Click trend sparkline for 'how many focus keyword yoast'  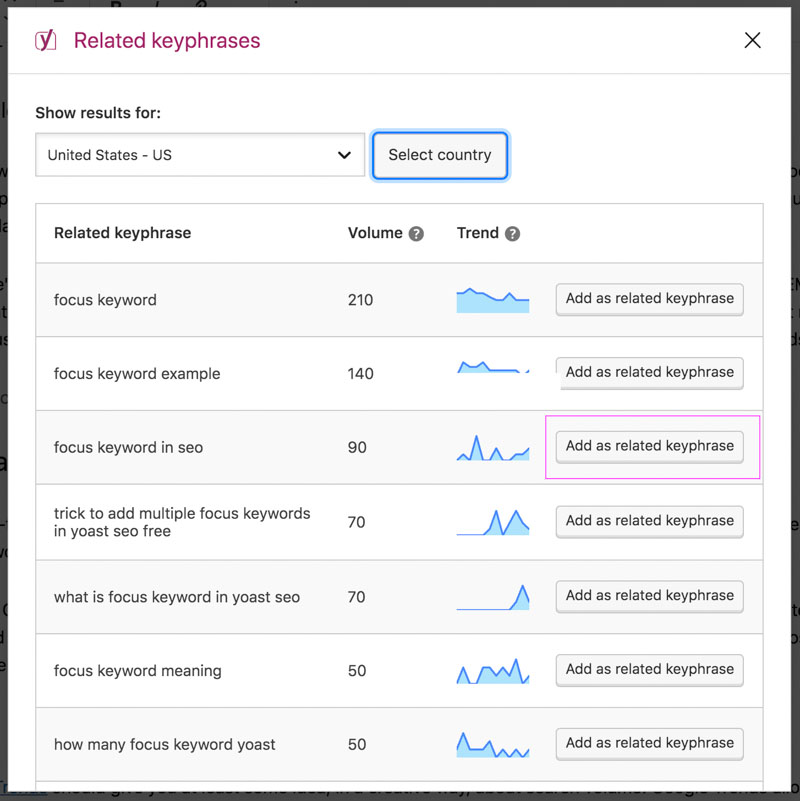[x=493, y=745]
